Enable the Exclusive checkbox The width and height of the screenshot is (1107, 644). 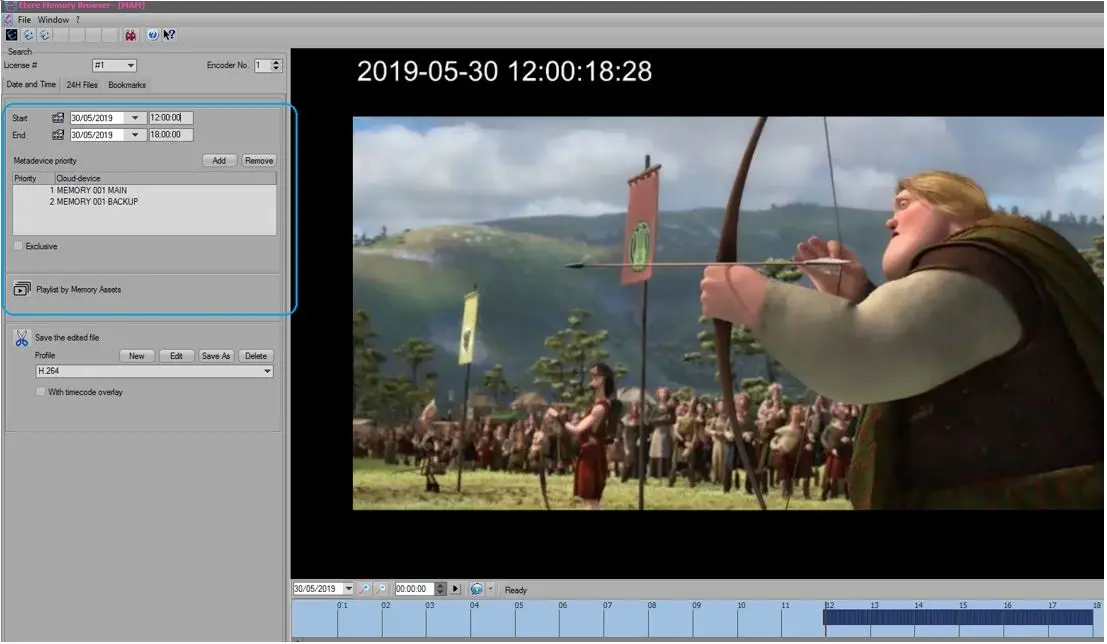pyautogui.click(x=19, y=246)
